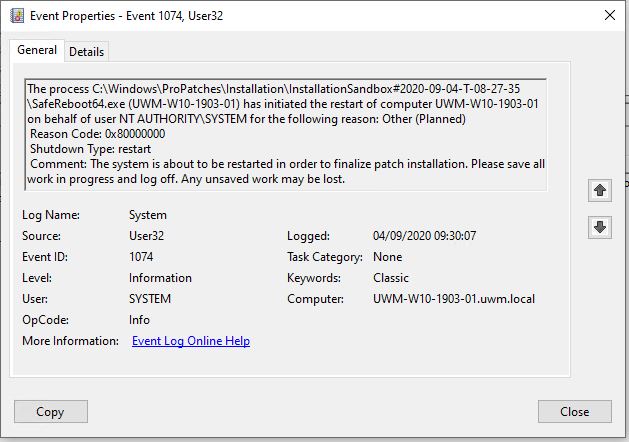Click the Computer name UWM-W10-1903-01.uwm.local

(x=447, y=299)
